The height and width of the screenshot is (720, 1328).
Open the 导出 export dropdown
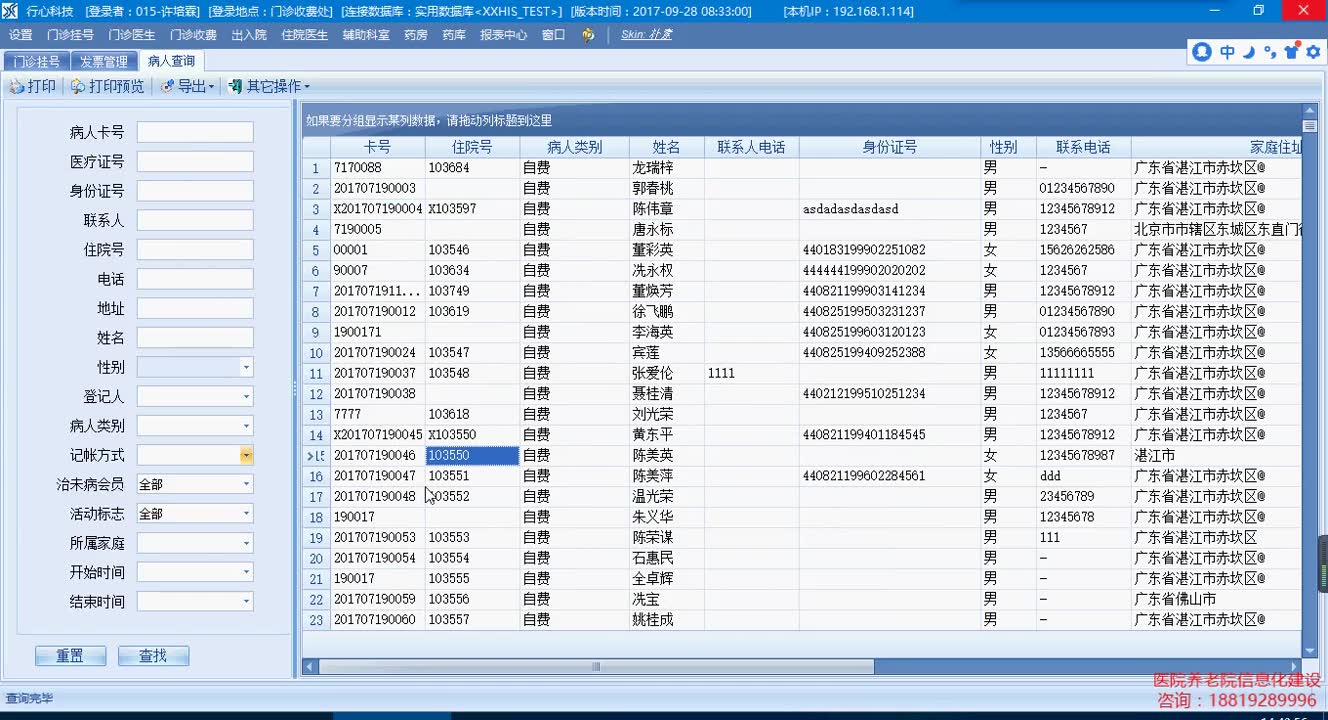[x=187, y=86]
